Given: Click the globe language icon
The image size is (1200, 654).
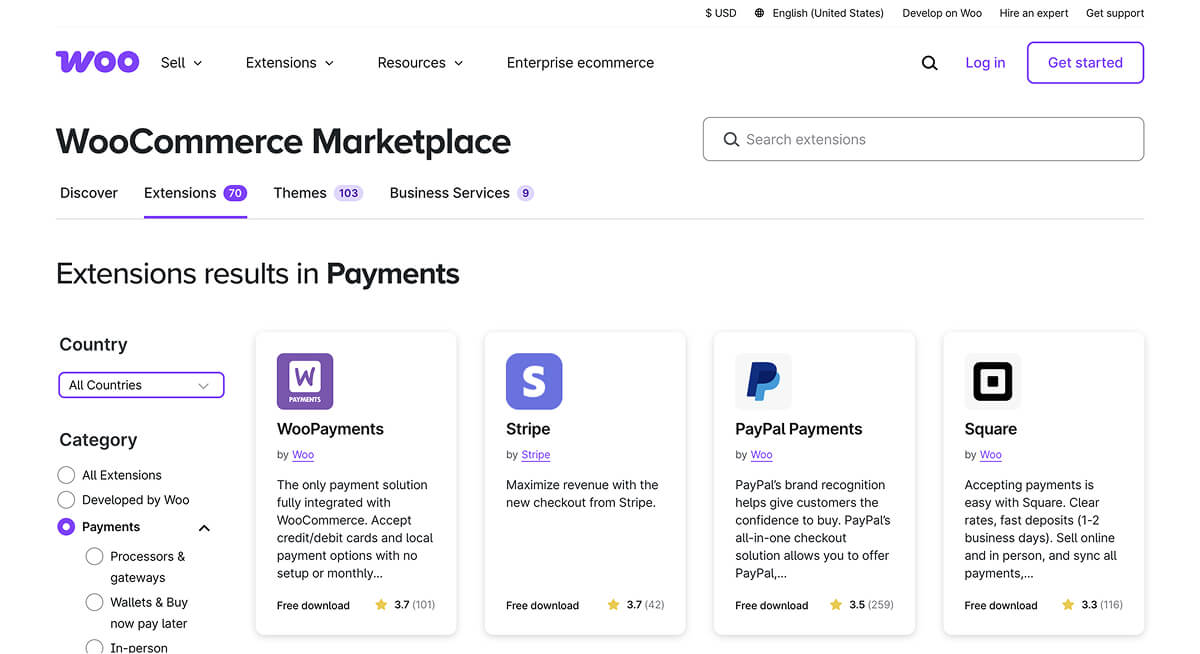Looking at the screenshot, I should (x=759, y=13).
